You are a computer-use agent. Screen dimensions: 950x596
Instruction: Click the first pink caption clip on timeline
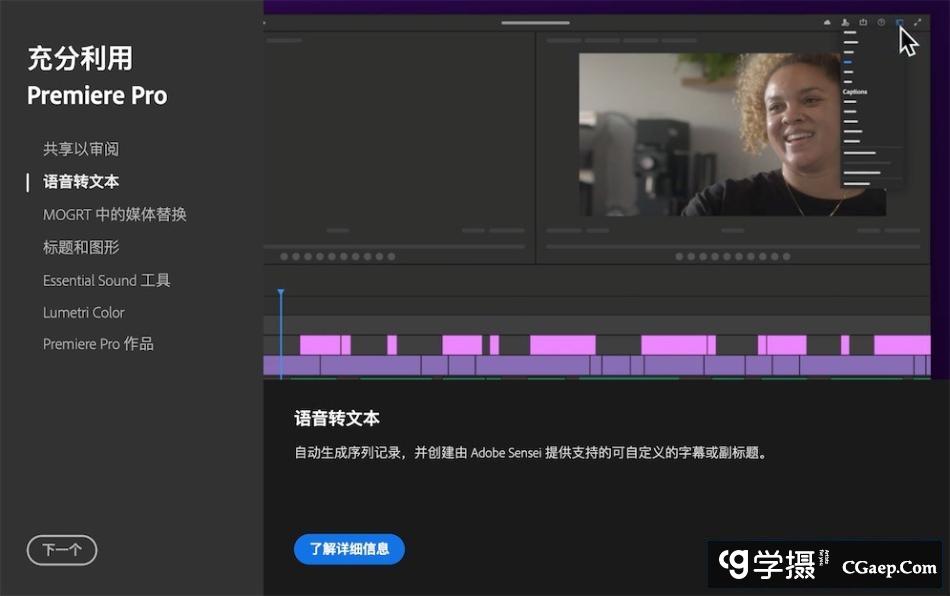tap(320, 345)
